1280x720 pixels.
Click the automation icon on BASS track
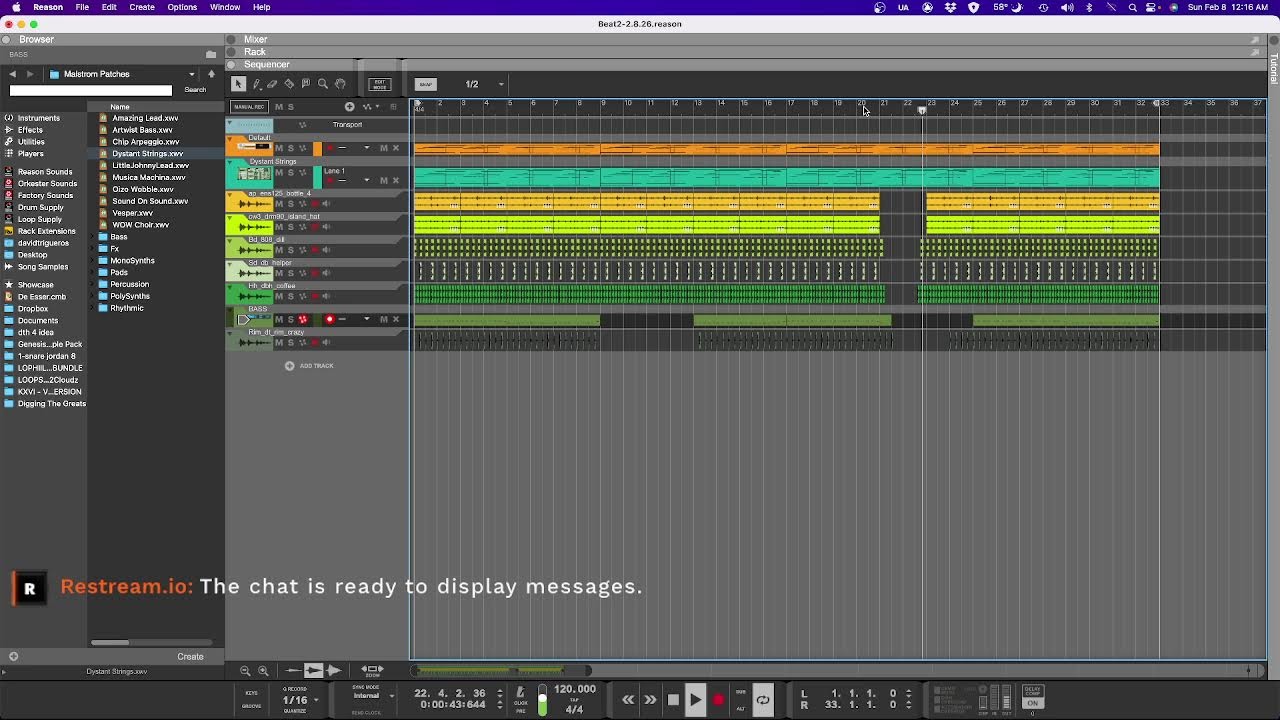click(303, 319)
